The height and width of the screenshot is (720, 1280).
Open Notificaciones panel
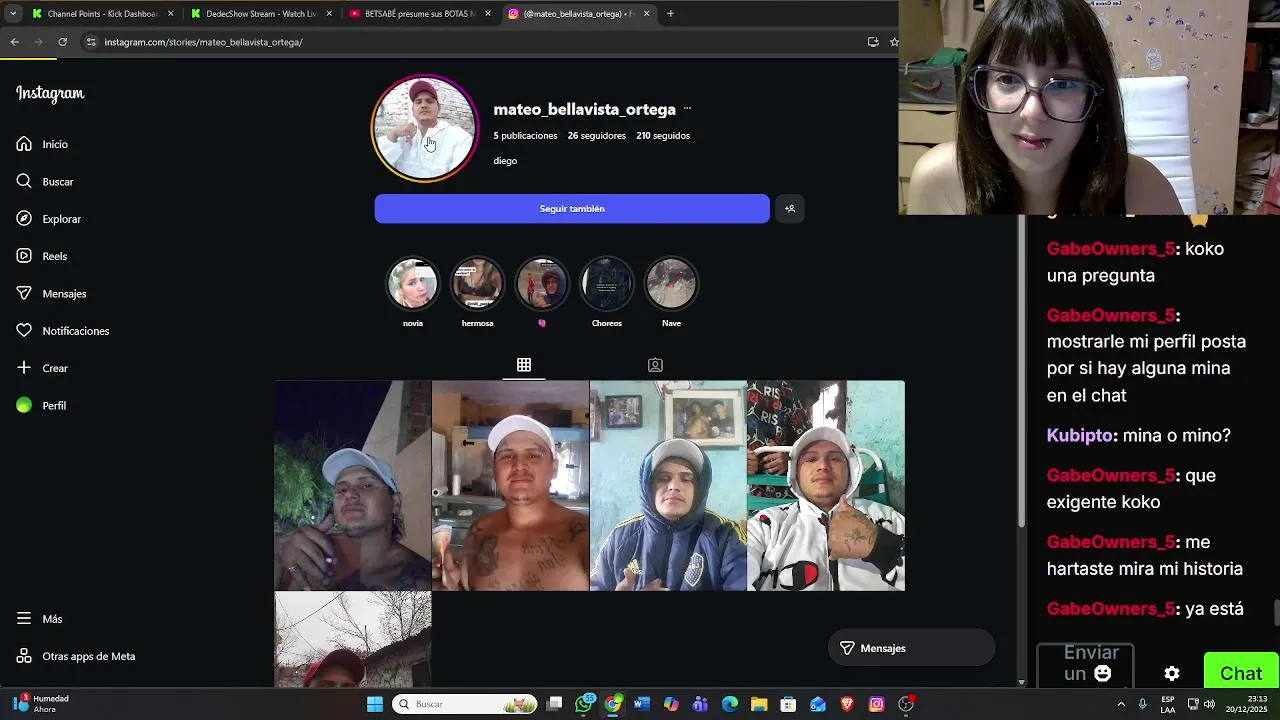click(x=62, y=331)
